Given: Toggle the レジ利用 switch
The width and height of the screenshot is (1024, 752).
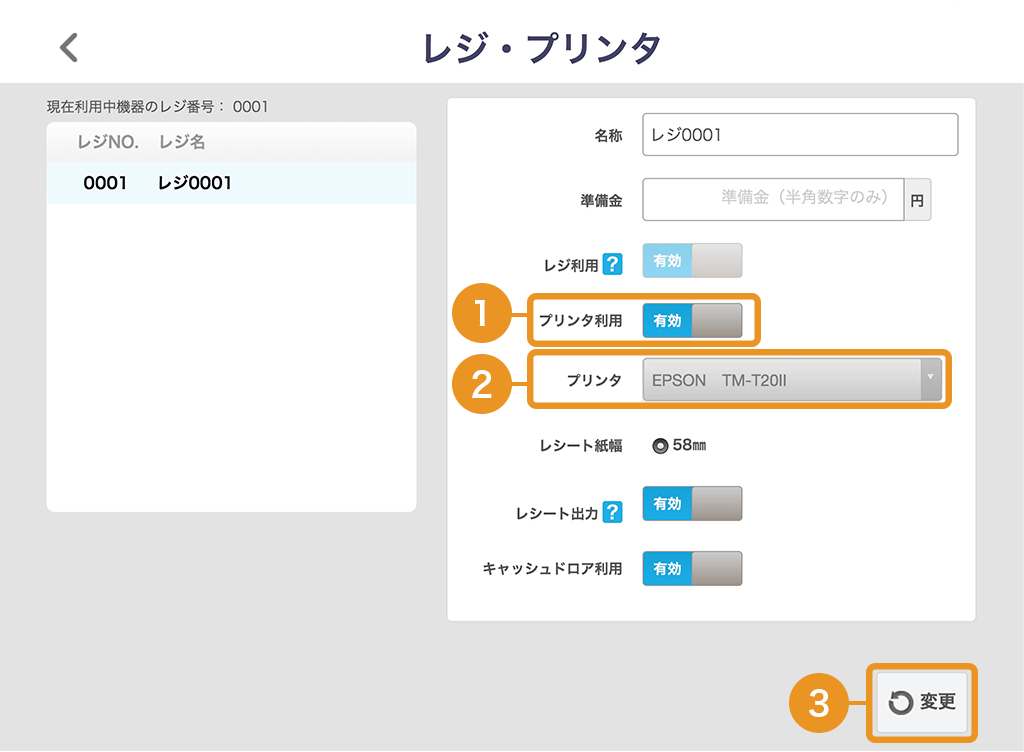Looking at the screenshot, I should (x=692, y=260).
